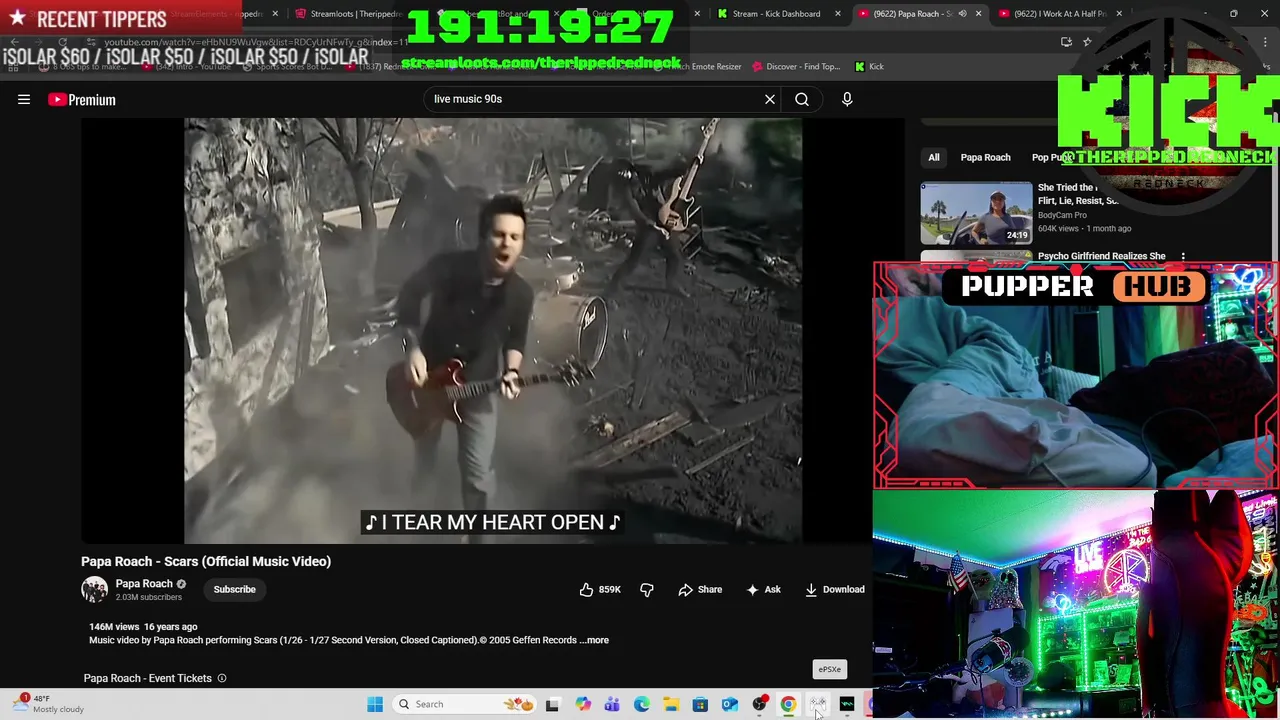
Task: Open the 'Kick' bookmark
Action: tap(869, 66)
